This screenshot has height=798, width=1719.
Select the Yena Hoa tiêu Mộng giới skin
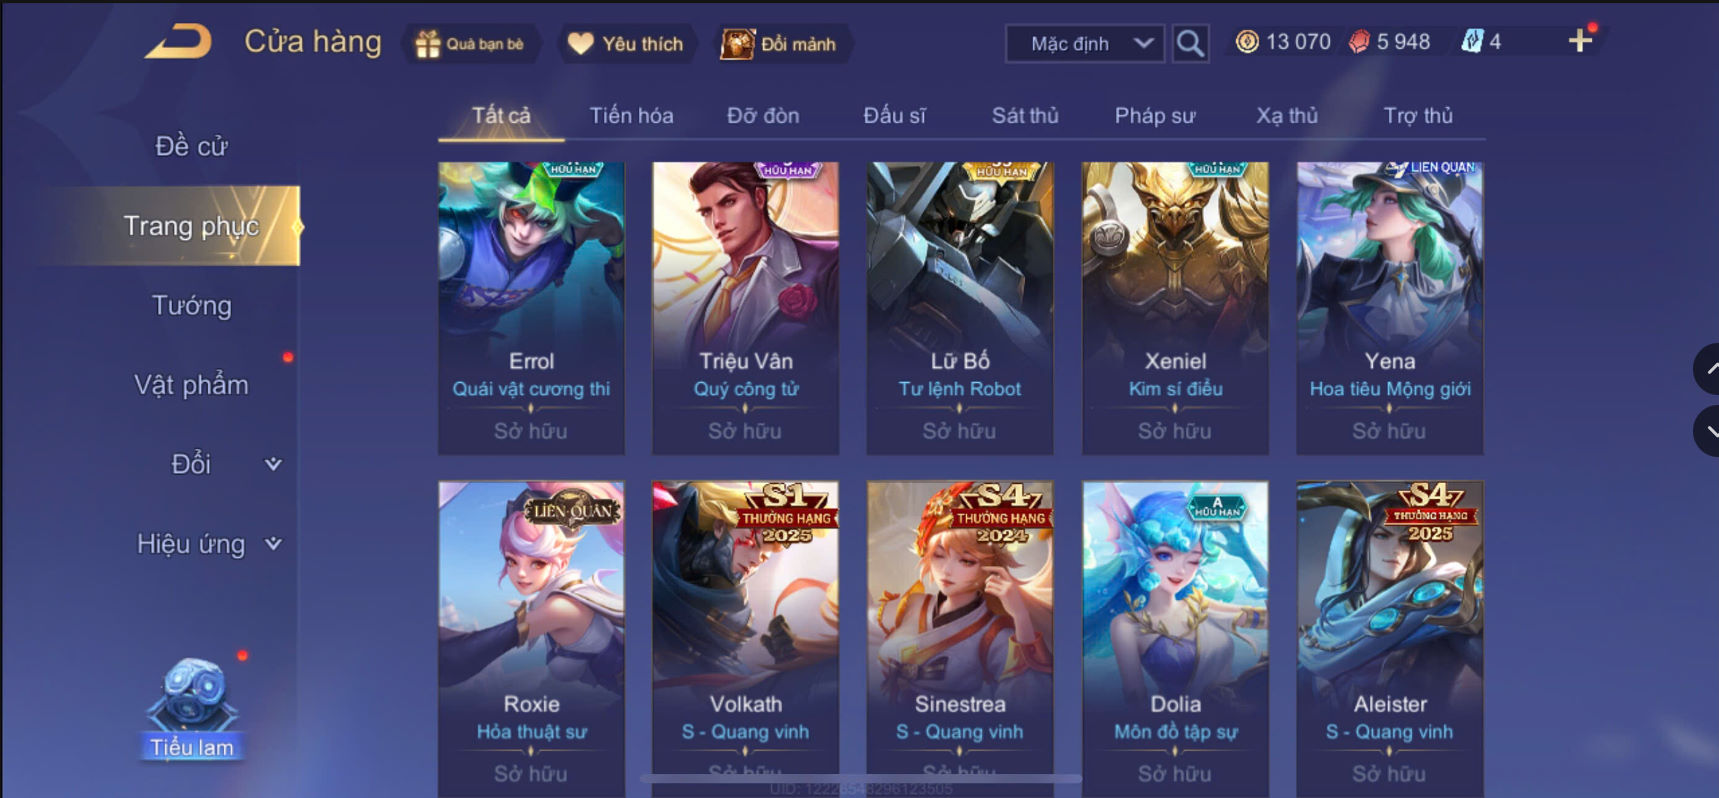coord(1390,308)
